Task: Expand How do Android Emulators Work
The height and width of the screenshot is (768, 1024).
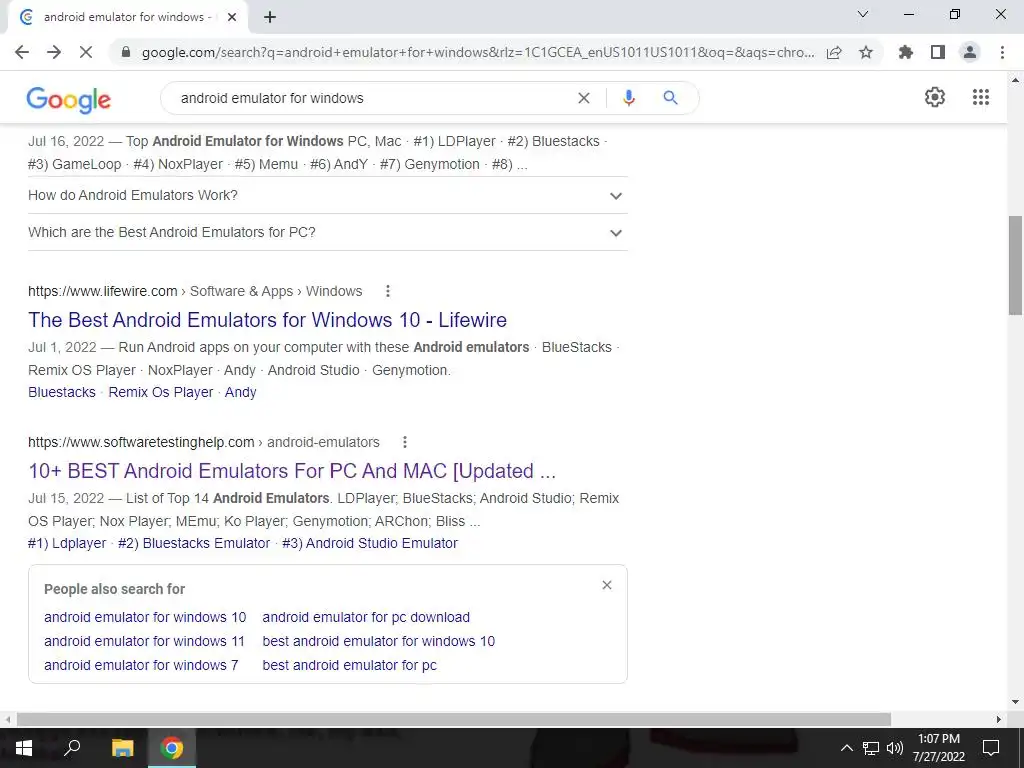Action: click(328, 195)
